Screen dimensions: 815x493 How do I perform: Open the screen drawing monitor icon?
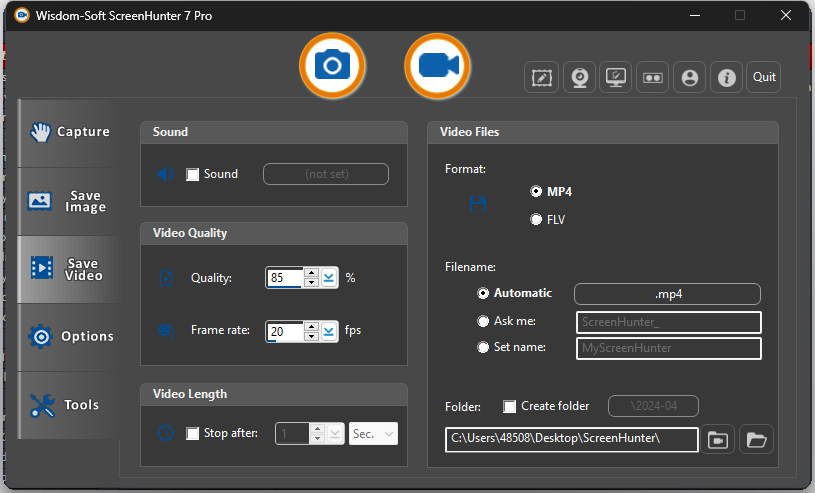[x=615, y=77]
